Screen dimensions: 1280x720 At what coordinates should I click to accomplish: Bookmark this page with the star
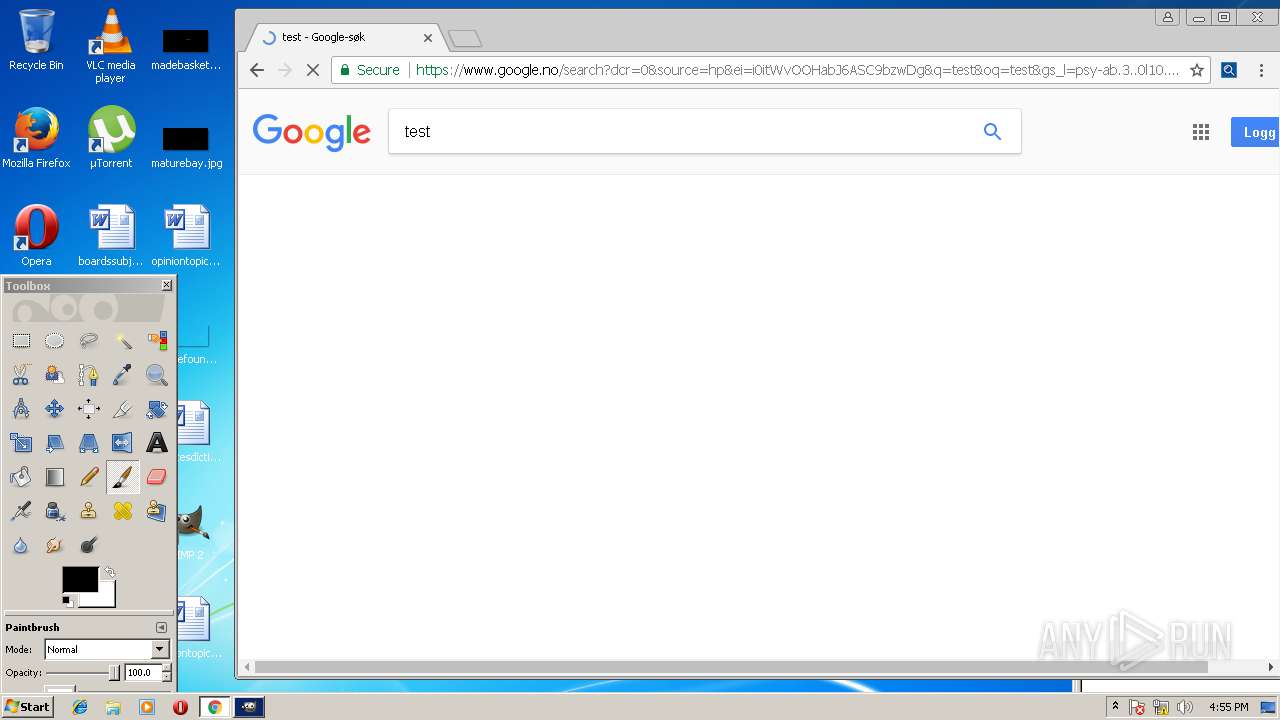tap(1196, 70)
